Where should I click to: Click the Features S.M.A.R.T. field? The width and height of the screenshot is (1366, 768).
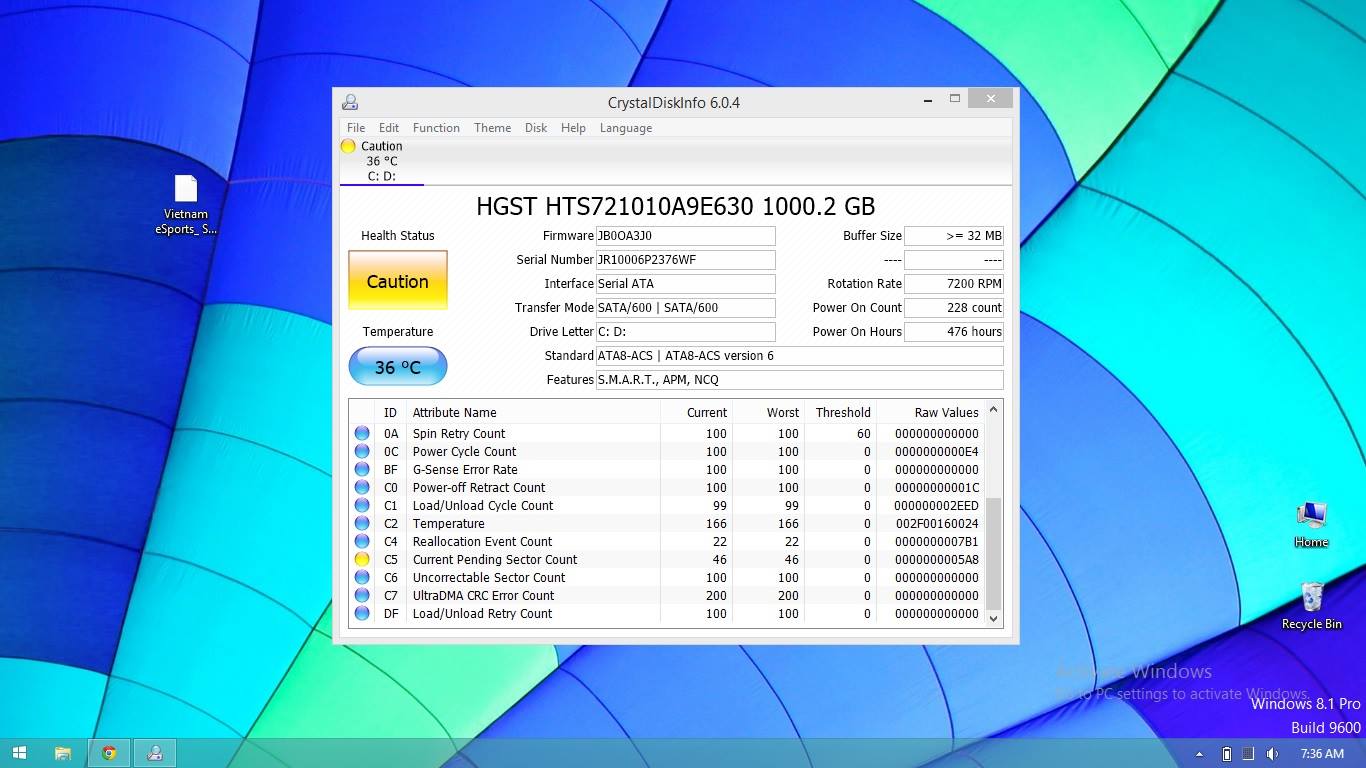[799, 380]
